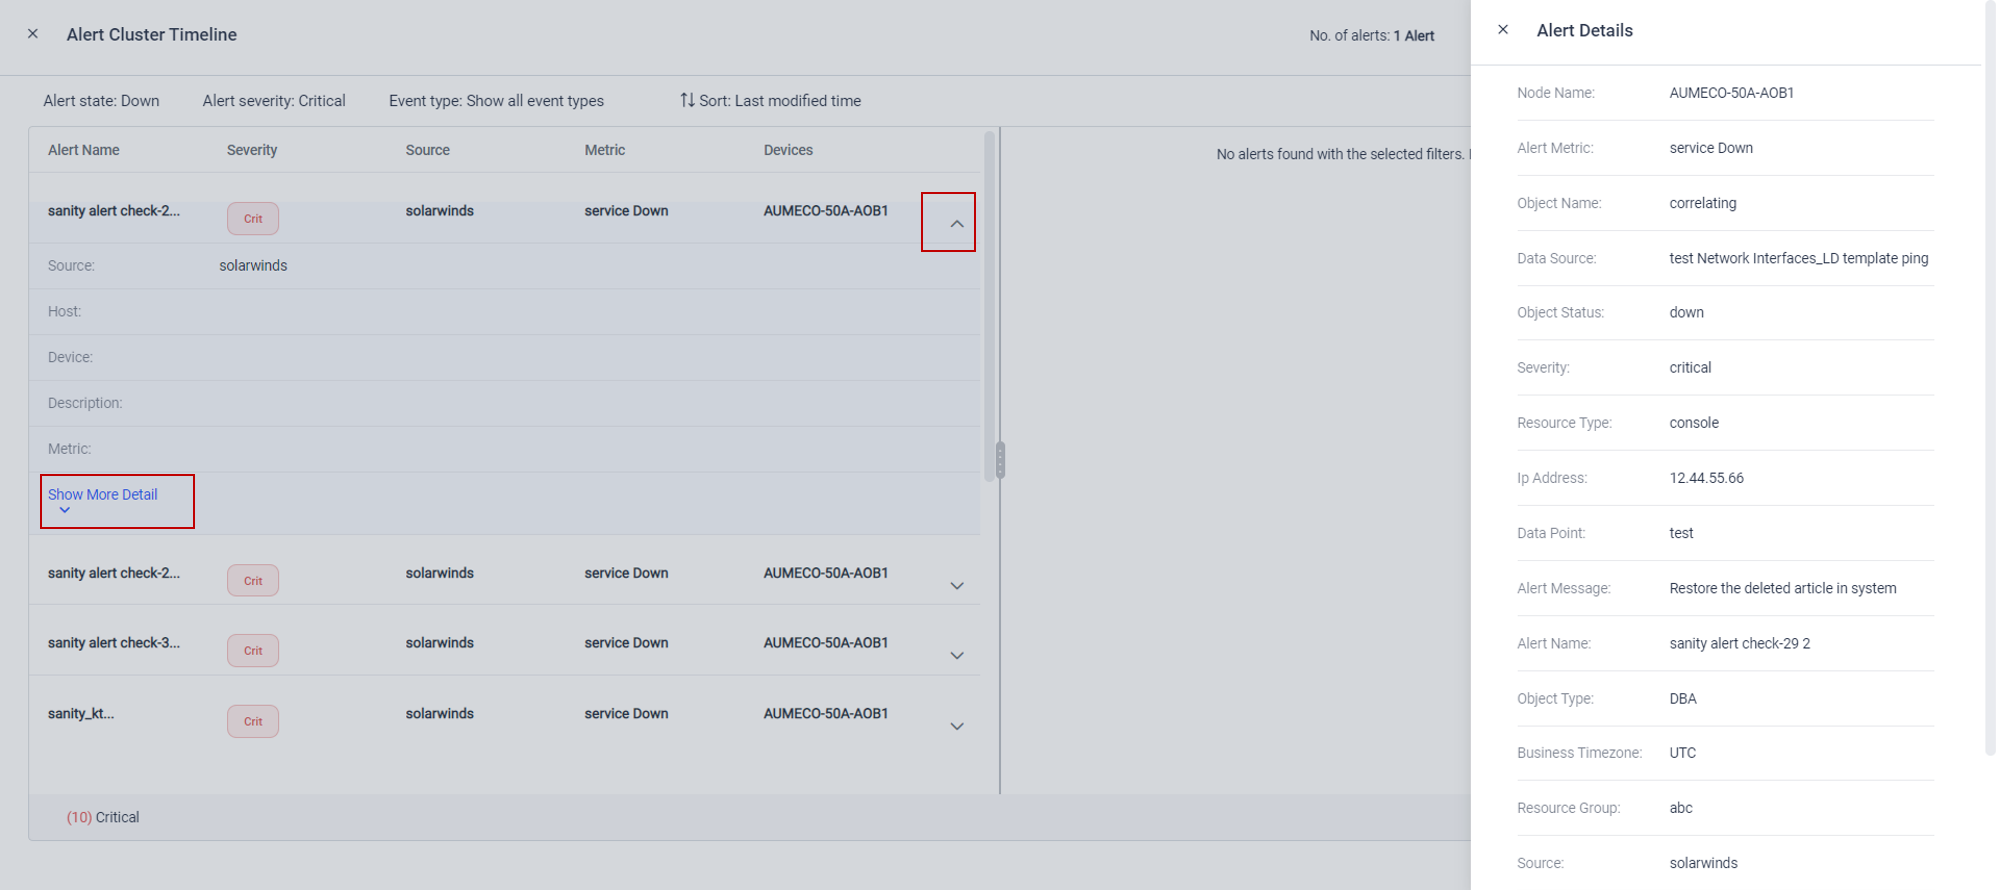Click Crit badge on sanity alert check-3 row

(x=253, y=651)
